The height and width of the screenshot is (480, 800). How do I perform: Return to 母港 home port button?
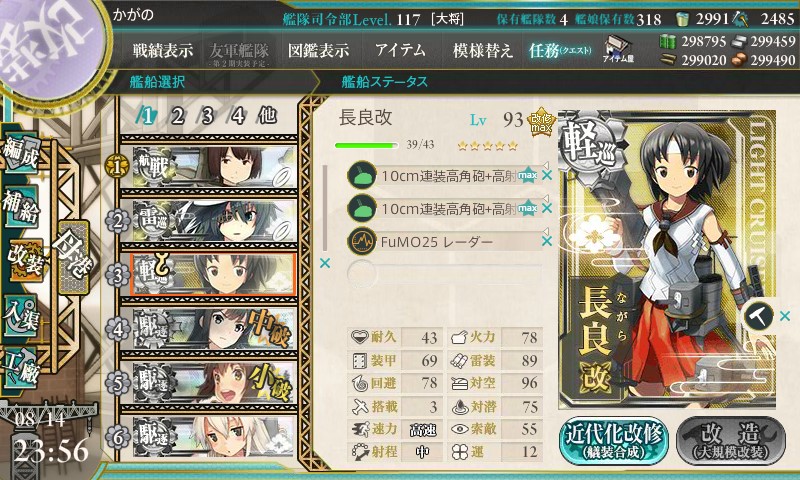[x=73, y=257]
